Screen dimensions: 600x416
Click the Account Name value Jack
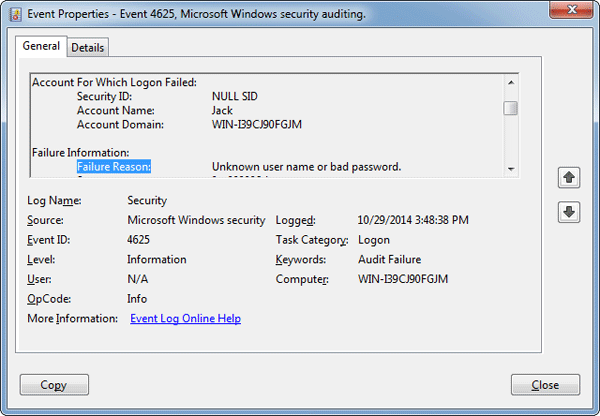pyautogui.click(x=224, y=111)
